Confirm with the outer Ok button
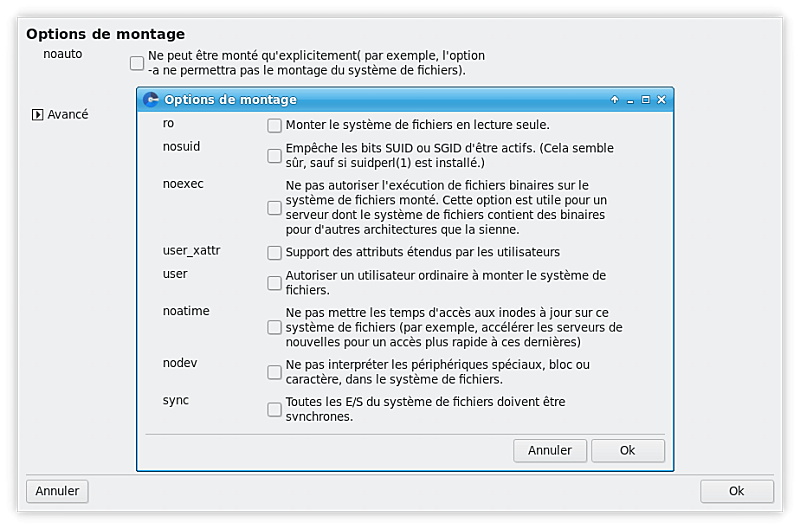This screenshot has height=529, width=800. (x=737, y=491)
